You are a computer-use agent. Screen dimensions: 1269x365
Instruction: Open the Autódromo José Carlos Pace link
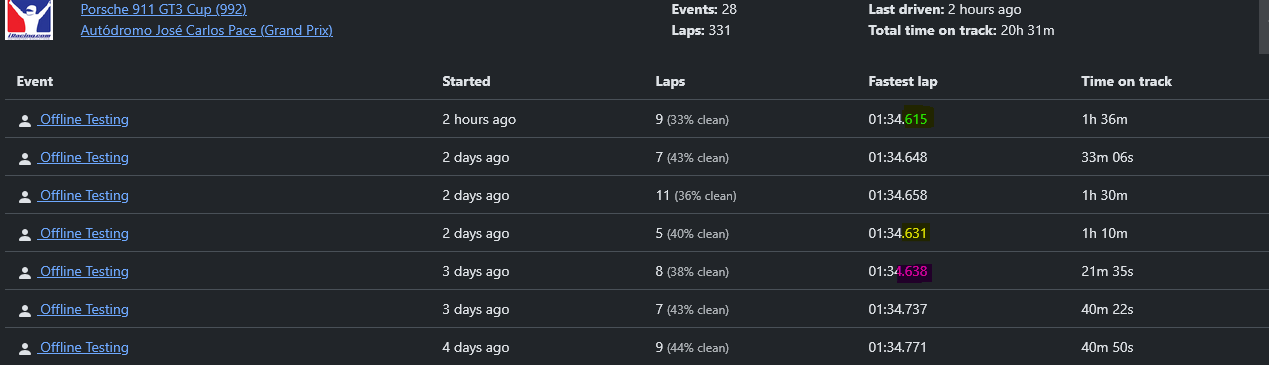coord(207,30)
